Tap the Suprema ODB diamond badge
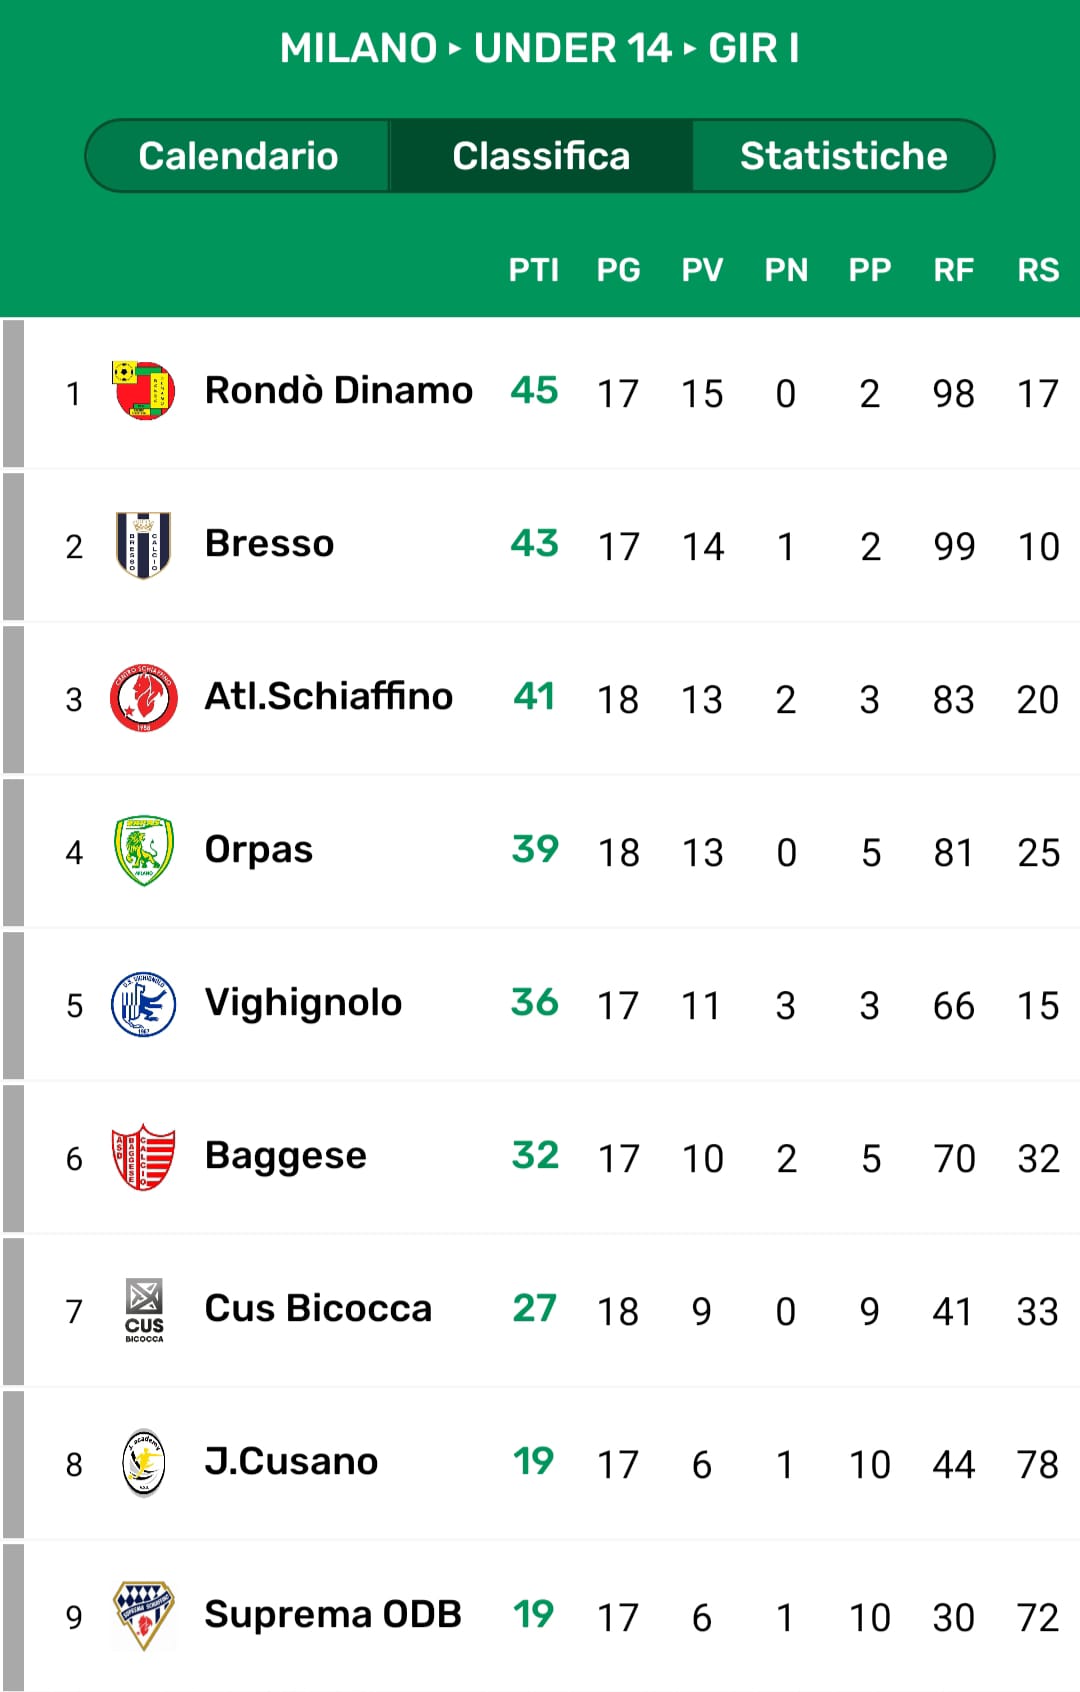1080x1692 pixels. click(x=144, y=1615)
